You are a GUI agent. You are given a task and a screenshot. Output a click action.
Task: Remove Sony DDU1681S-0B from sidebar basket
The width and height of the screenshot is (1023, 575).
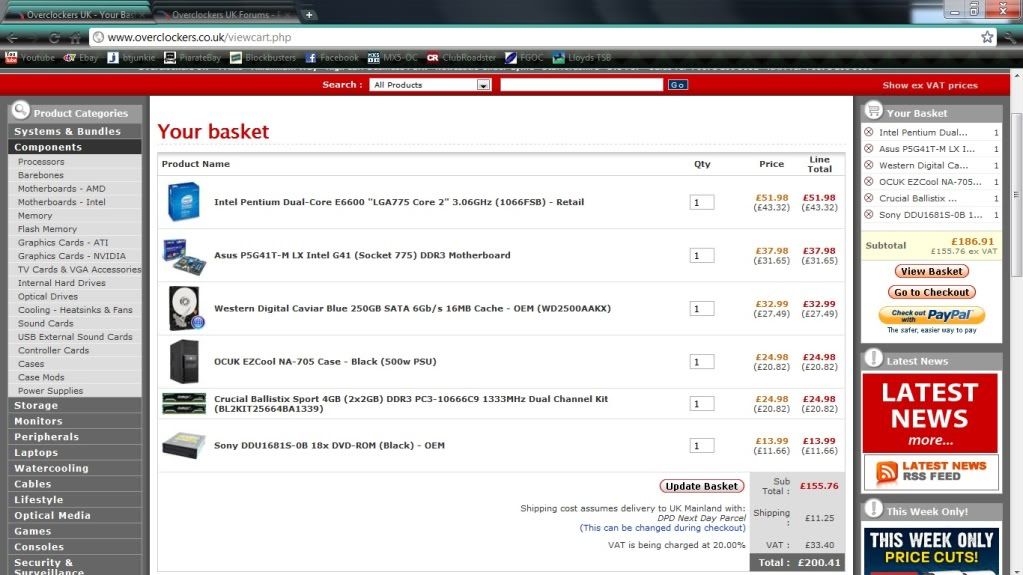pyautogui.click(x=868, y=214)
